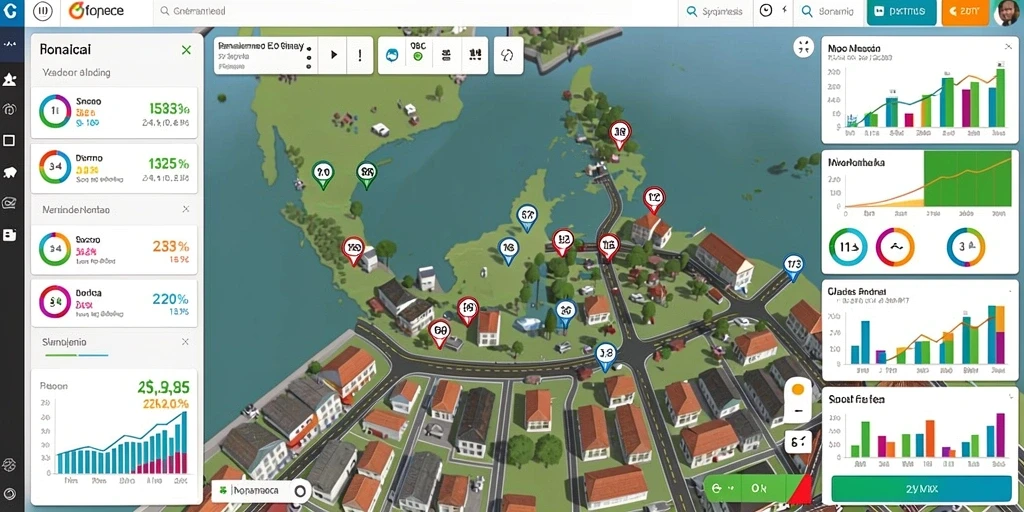This screenshot has height=512, width=1024.
Task: Click the clock icon in the top bar
Action: point(767,11)
